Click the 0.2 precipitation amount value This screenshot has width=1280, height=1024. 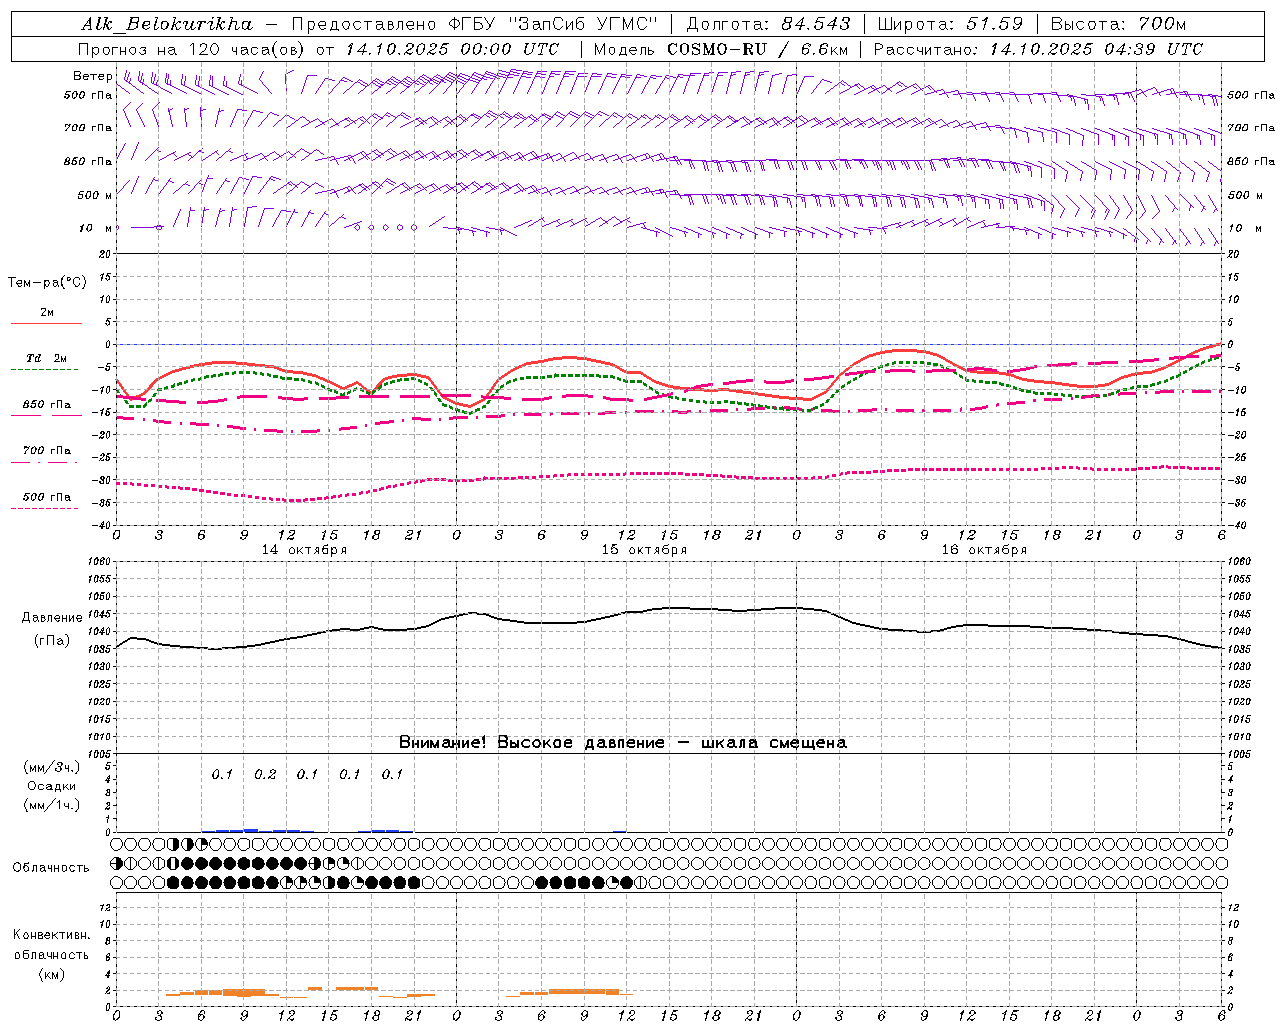point(265,775)
